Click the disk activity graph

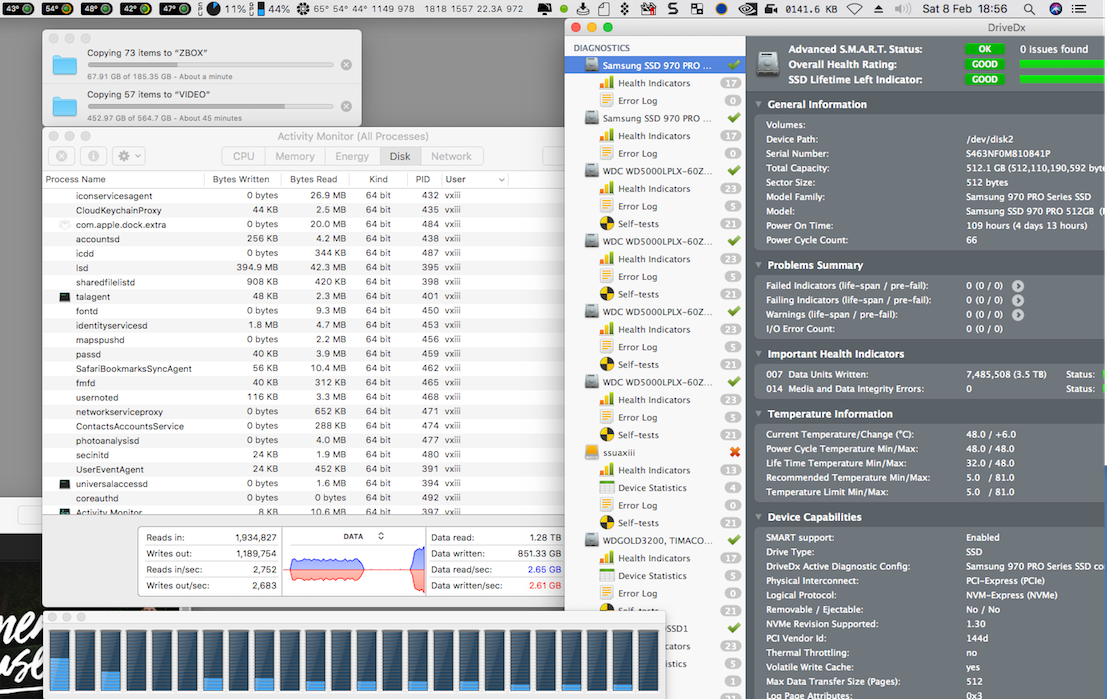coord(355,569)
